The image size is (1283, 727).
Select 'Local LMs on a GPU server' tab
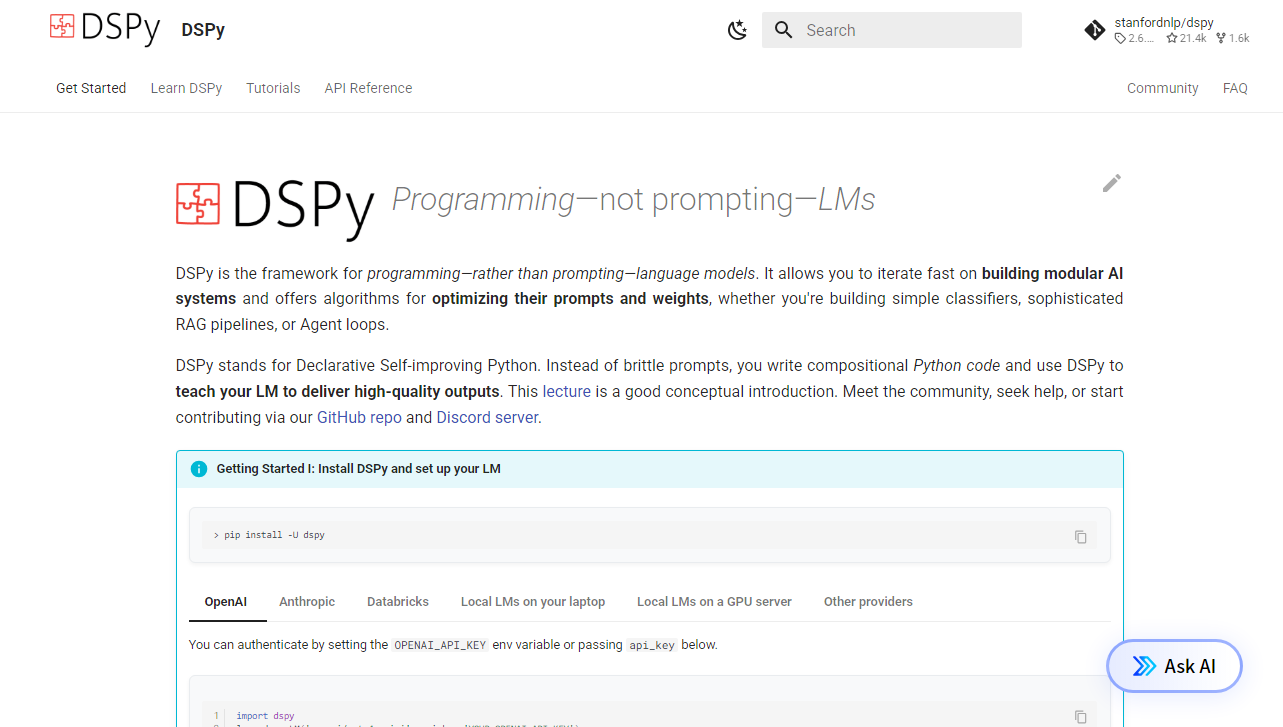tap(714, 602)
